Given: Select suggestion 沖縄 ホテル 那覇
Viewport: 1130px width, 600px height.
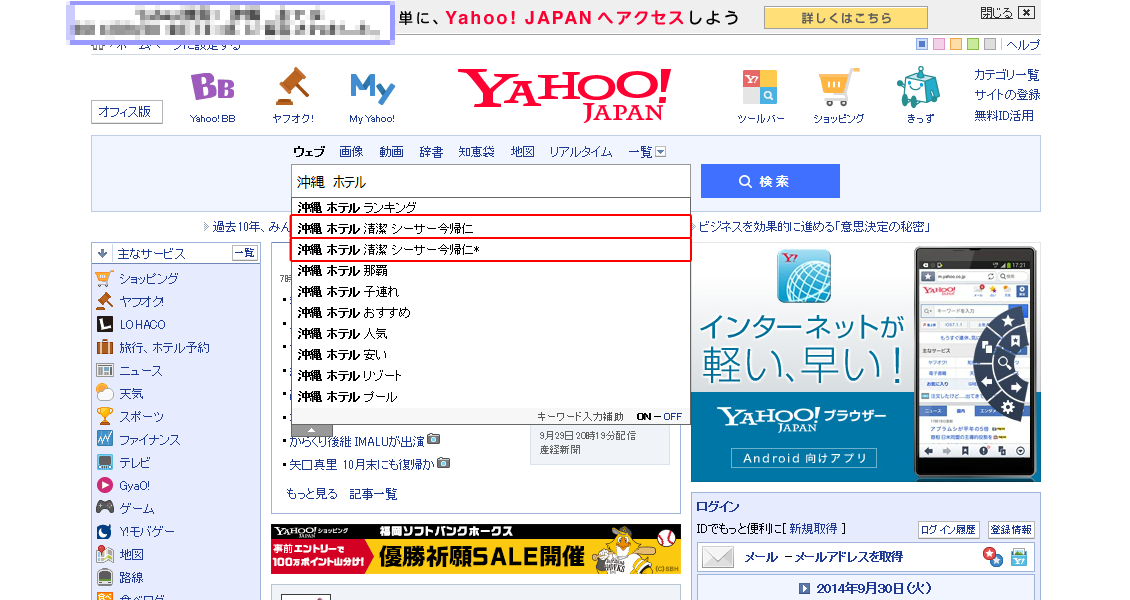Looking at the screenshot, I should 491,271.
